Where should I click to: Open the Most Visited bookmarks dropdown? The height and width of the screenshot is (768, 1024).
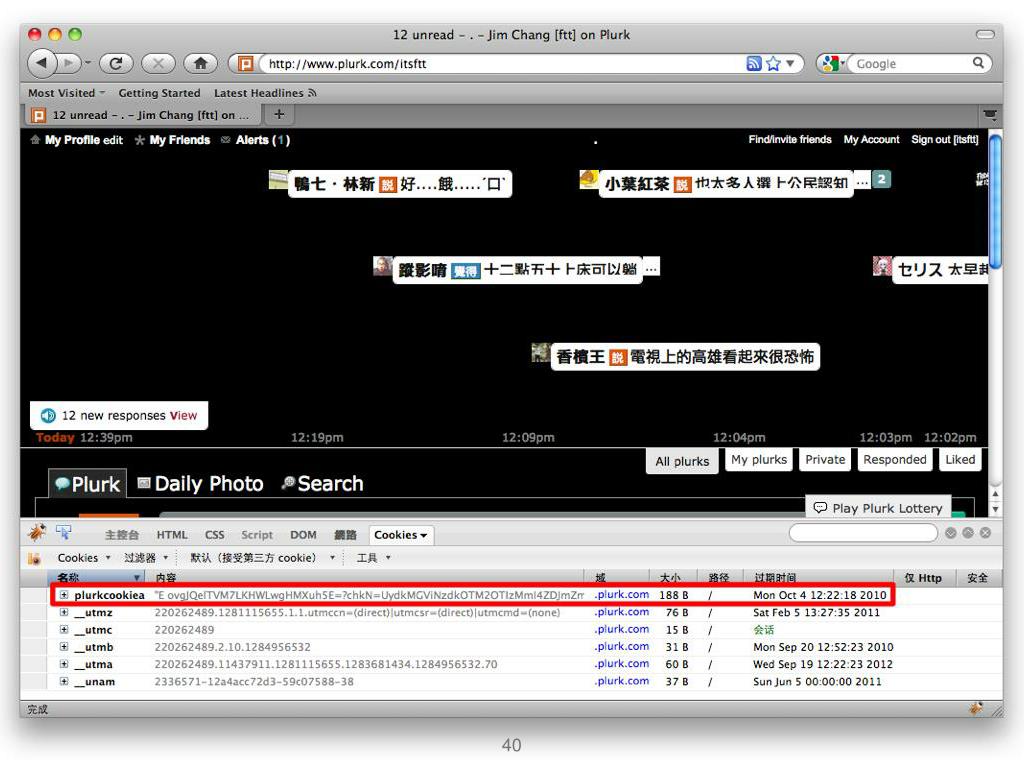pos(66,93)
